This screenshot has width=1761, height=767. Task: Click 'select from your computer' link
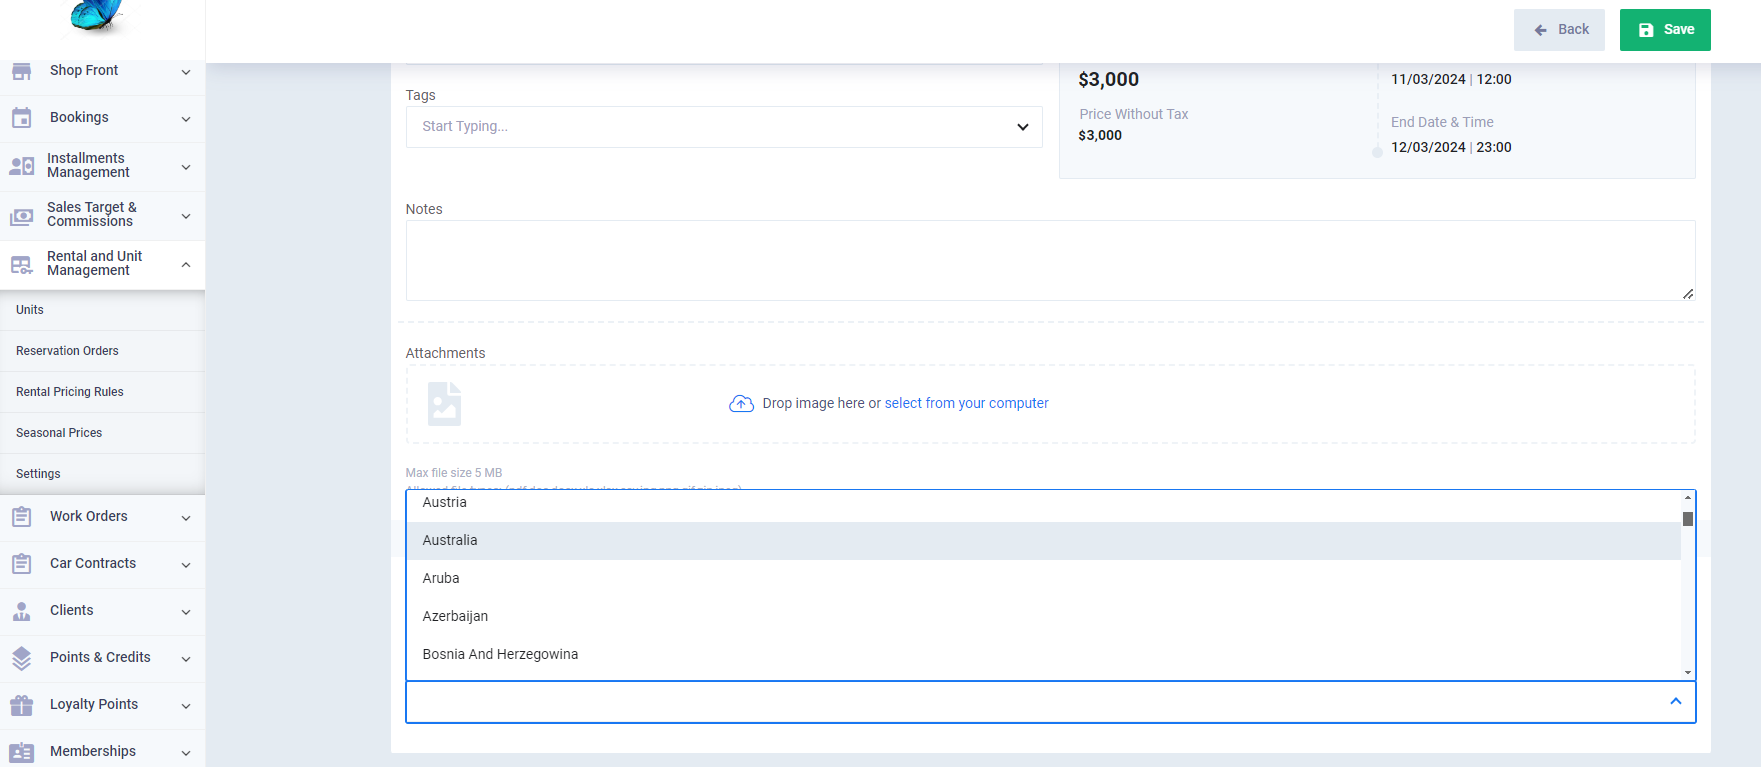coord(966,403)
